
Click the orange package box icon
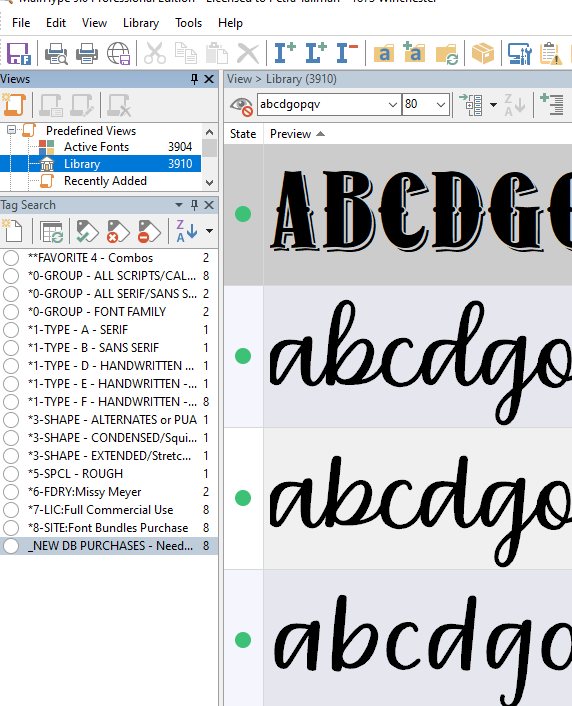point(482,53)
